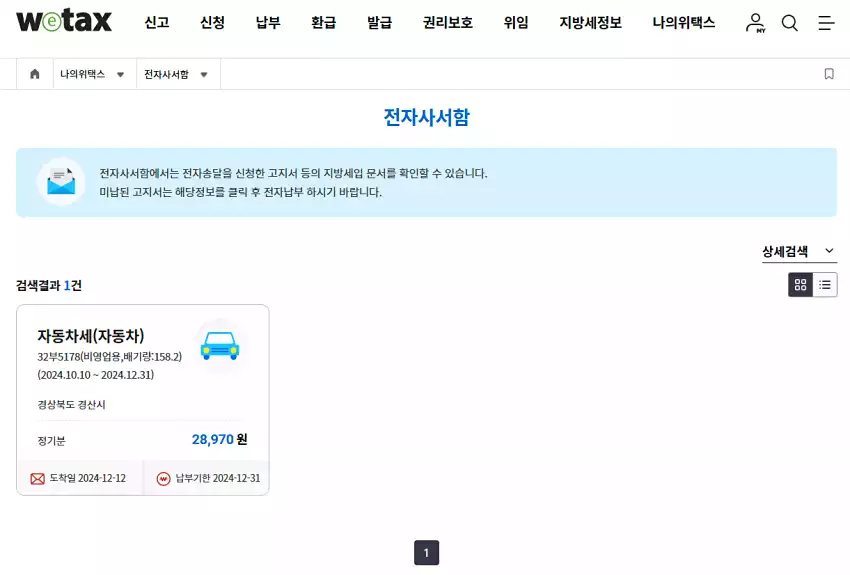Click the period (2024.10.10 ~ 2024.12.31)
This screenshot has height=575, width=850.
(95, 375)
